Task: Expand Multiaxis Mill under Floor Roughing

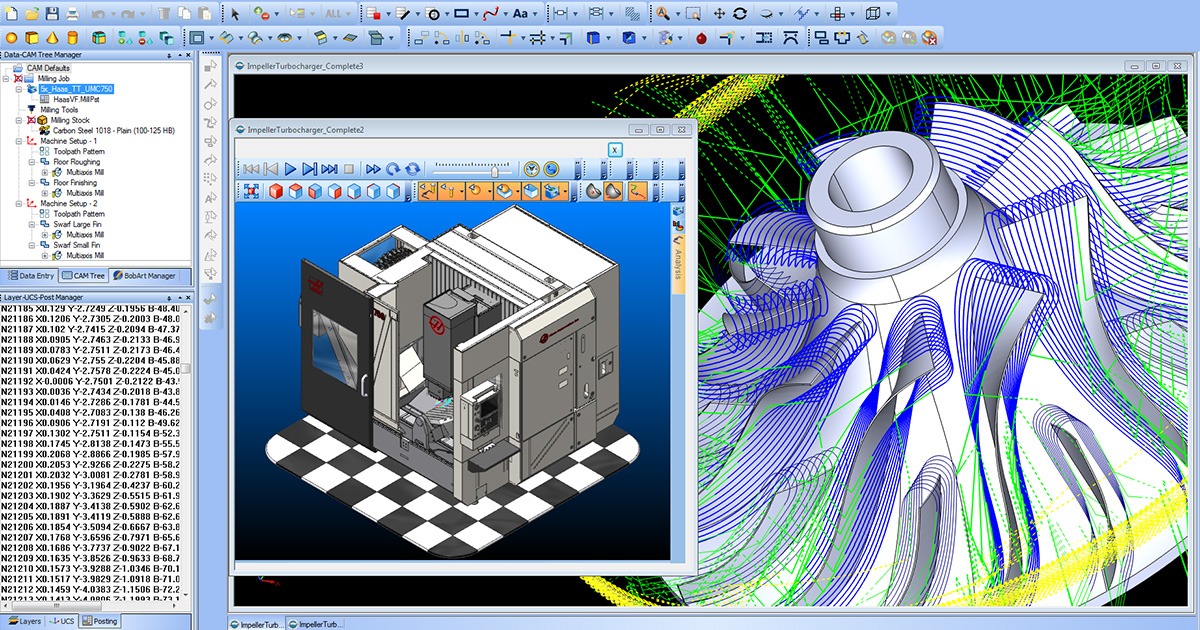Action: pyautogui.click(x=45, y=173)
